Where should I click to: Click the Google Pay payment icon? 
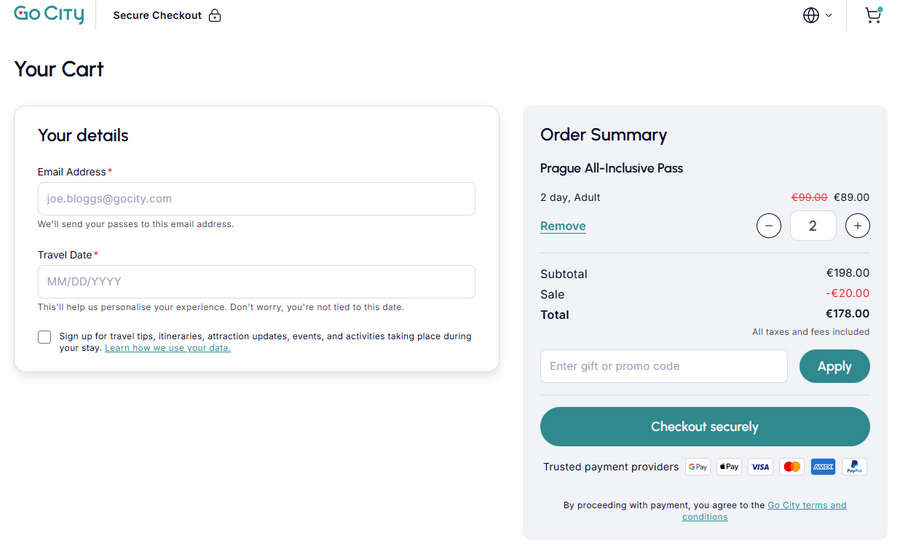[x=698, y=467]
